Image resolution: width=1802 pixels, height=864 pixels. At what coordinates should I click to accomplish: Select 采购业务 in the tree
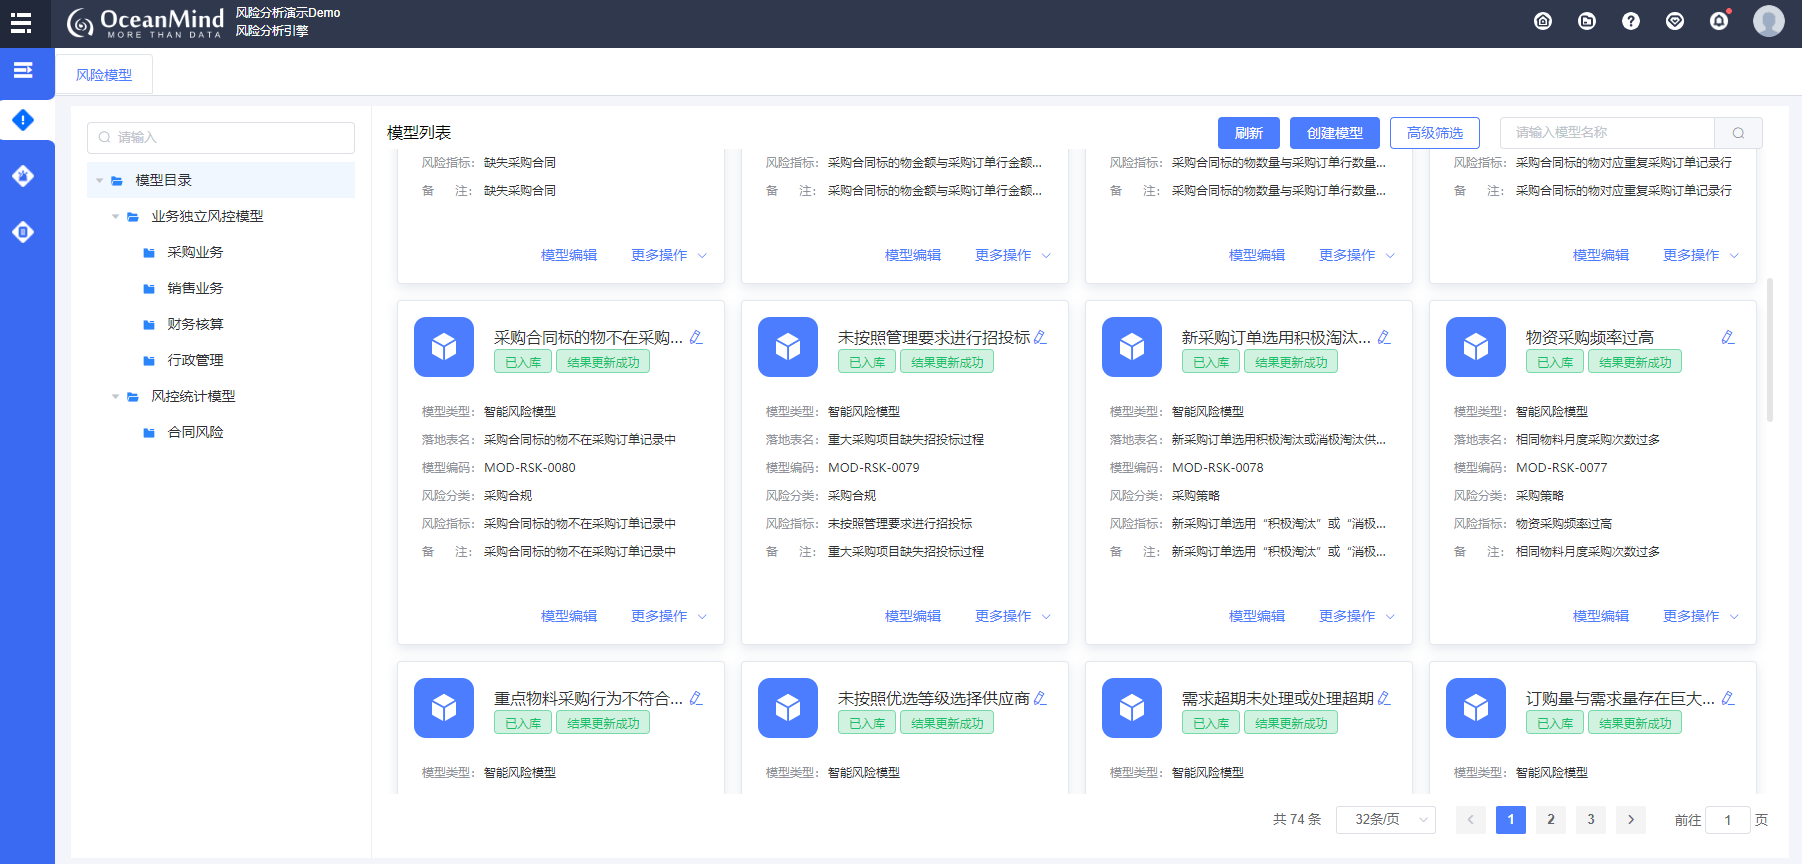click(x=195, y=253)
